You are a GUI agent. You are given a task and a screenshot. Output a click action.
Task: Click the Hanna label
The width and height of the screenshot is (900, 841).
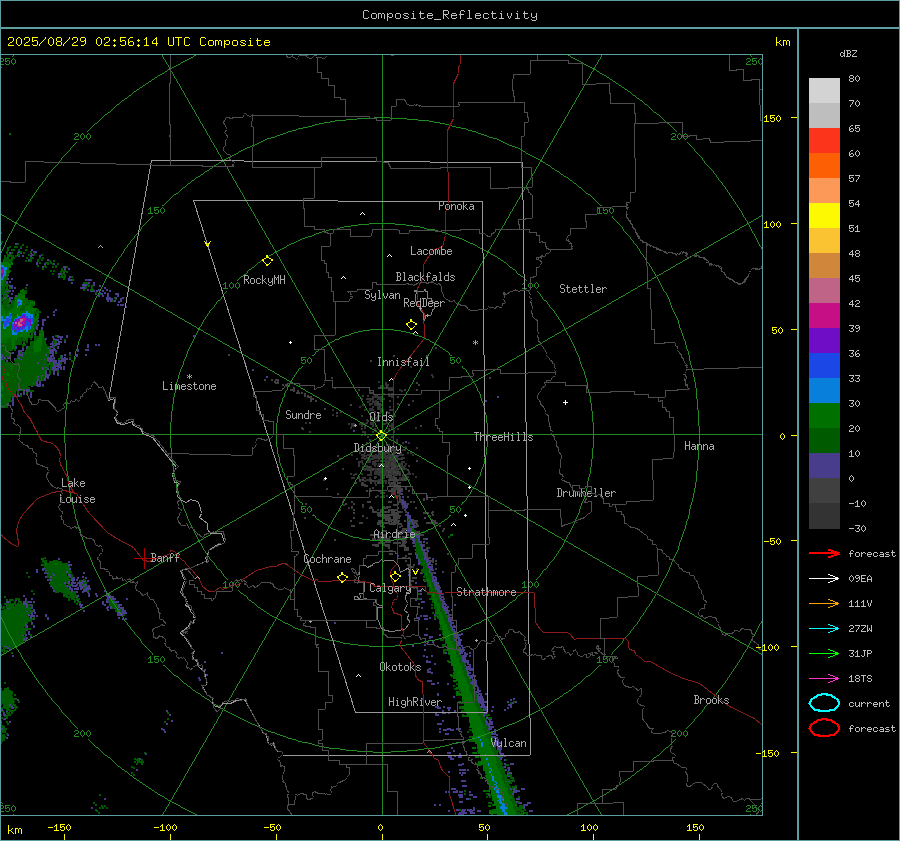[699, 446]
